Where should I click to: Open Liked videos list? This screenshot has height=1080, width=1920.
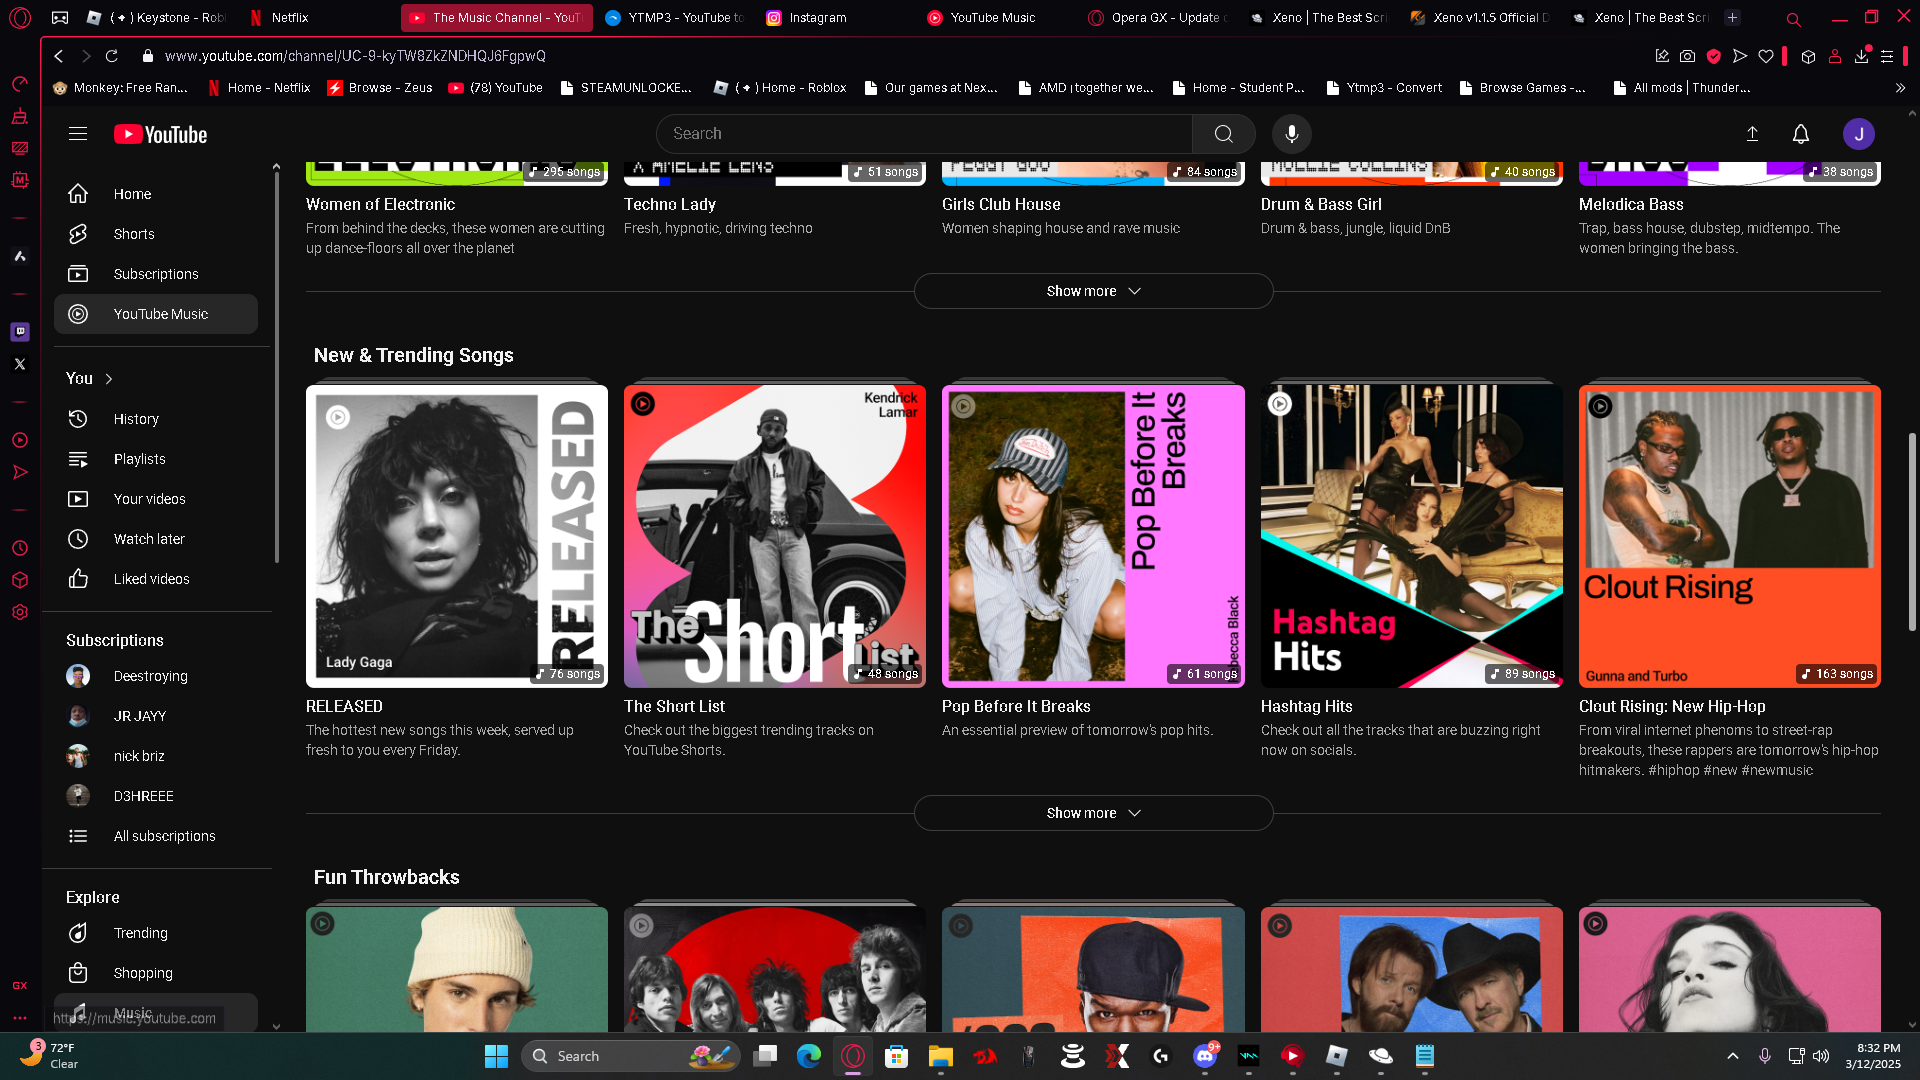(x=156, y=579)
